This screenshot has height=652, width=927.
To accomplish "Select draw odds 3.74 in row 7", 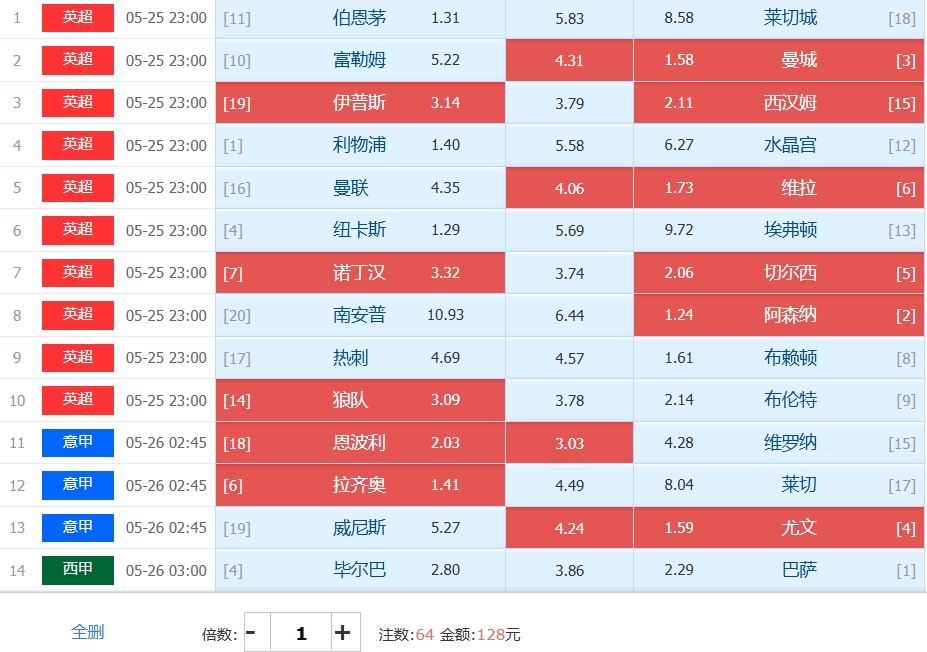I will click(x=569, y=273).
